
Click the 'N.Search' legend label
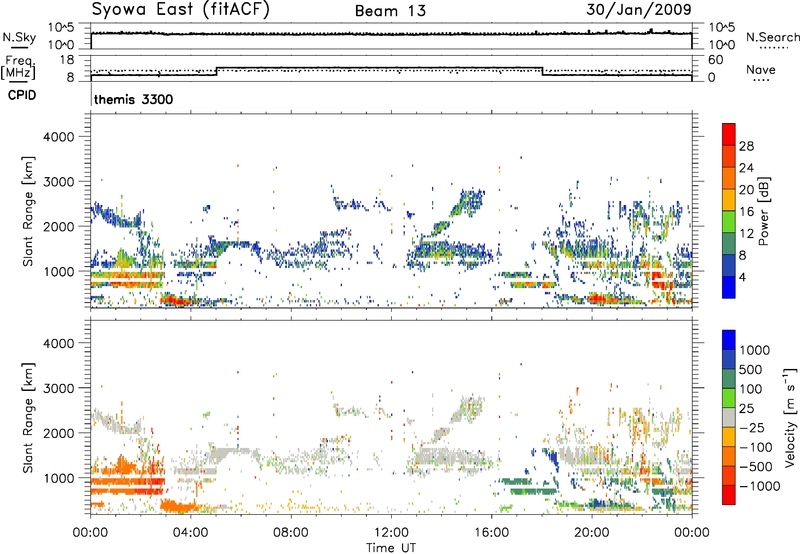[x=772, y=37]
